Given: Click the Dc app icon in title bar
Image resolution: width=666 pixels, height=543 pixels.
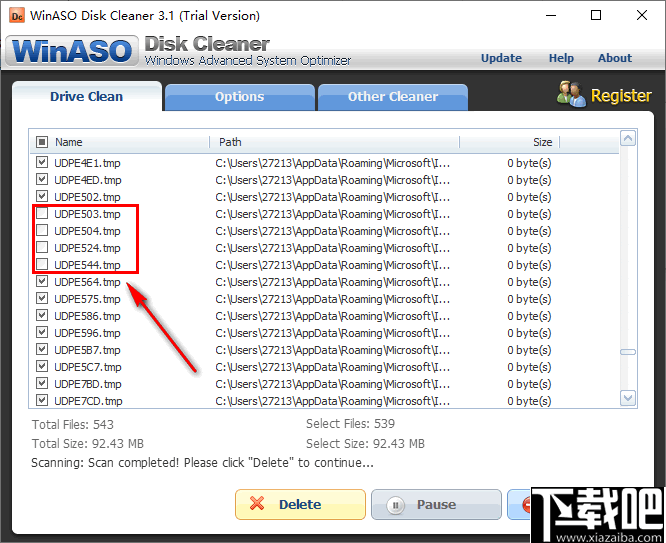Looking at the screenshot, I should [17, 16].
